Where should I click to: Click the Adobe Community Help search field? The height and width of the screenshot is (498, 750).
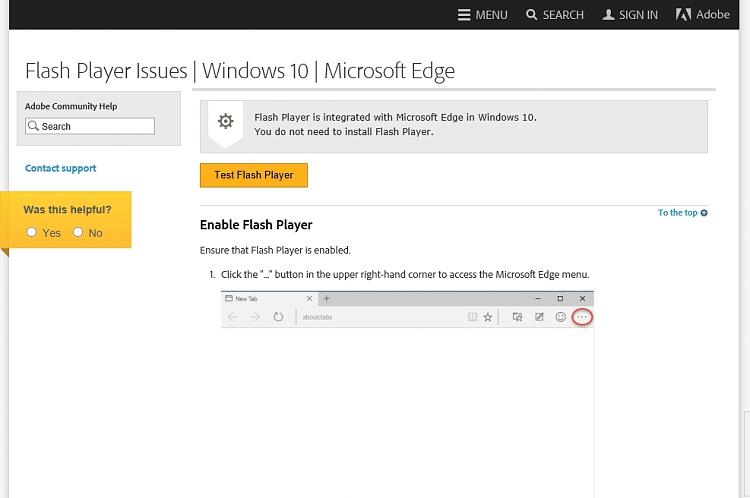point(90,126)
